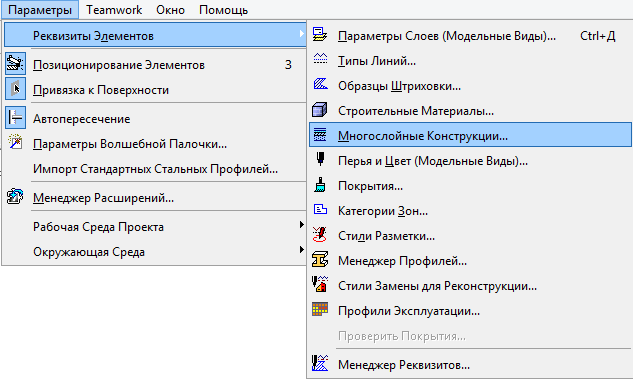Expand the Рабочая Среда Проекта submenu arrow

301,224
